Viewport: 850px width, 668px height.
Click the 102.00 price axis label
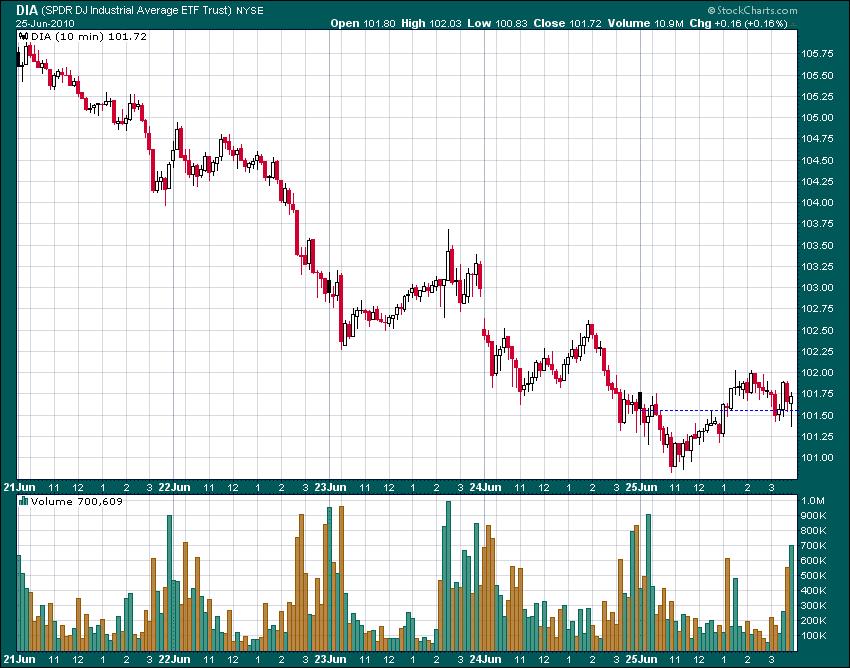[817, 373]
